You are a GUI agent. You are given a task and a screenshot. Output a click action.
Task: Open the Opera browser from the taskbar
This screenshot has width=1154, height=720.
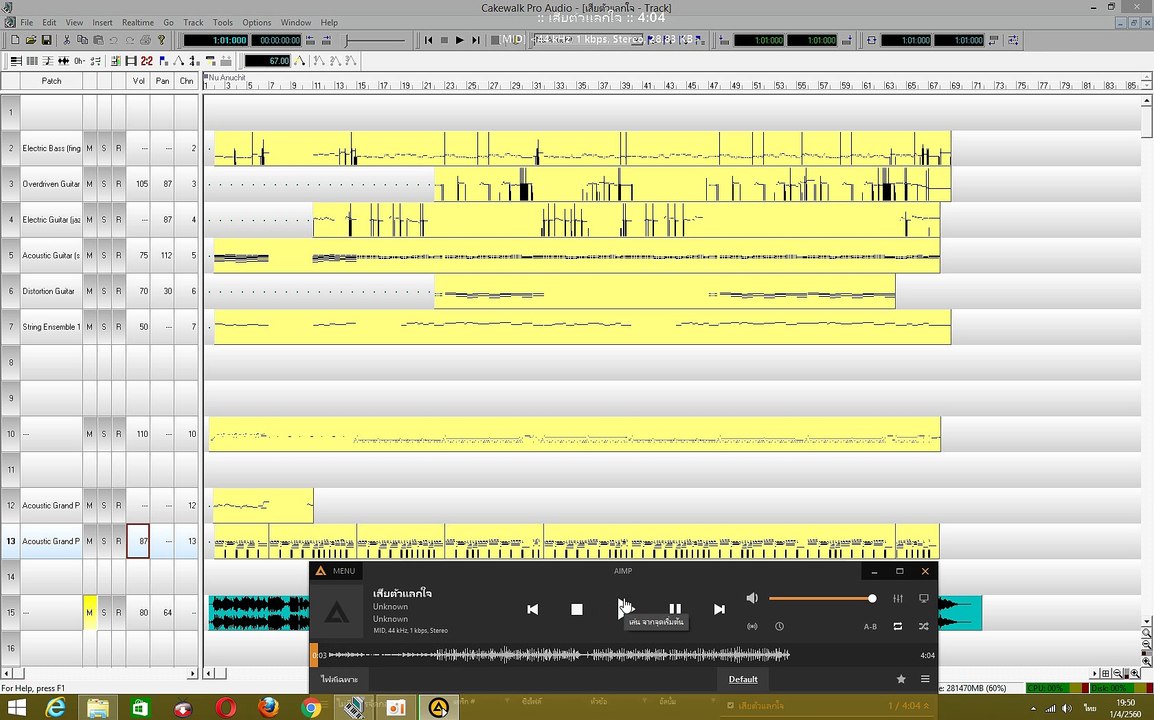point(226,707)
